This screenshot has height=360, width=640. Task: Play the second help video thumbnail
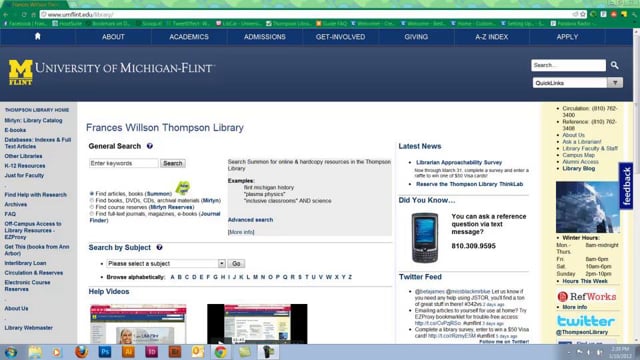[x=257, y=324]
